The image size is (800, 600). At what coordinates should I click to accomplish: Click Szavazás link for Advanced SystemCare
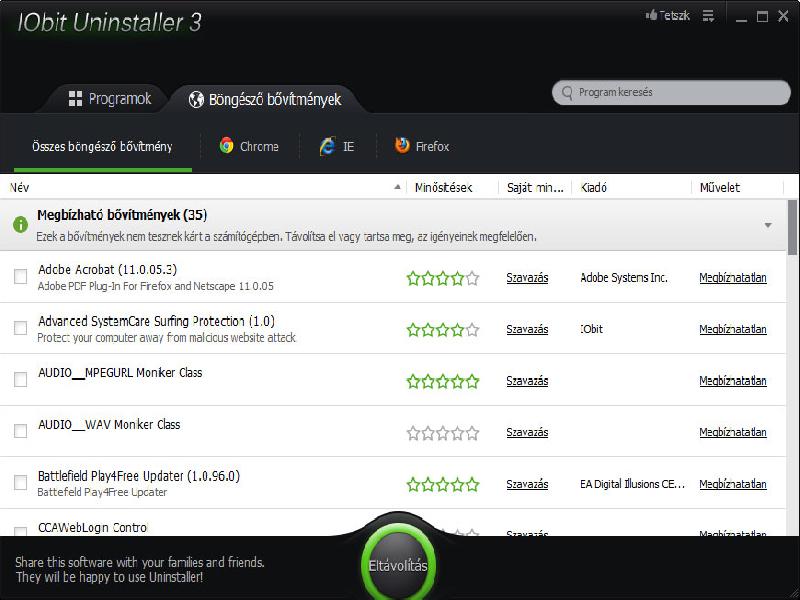pyautogui.click(x=527, y=330)
